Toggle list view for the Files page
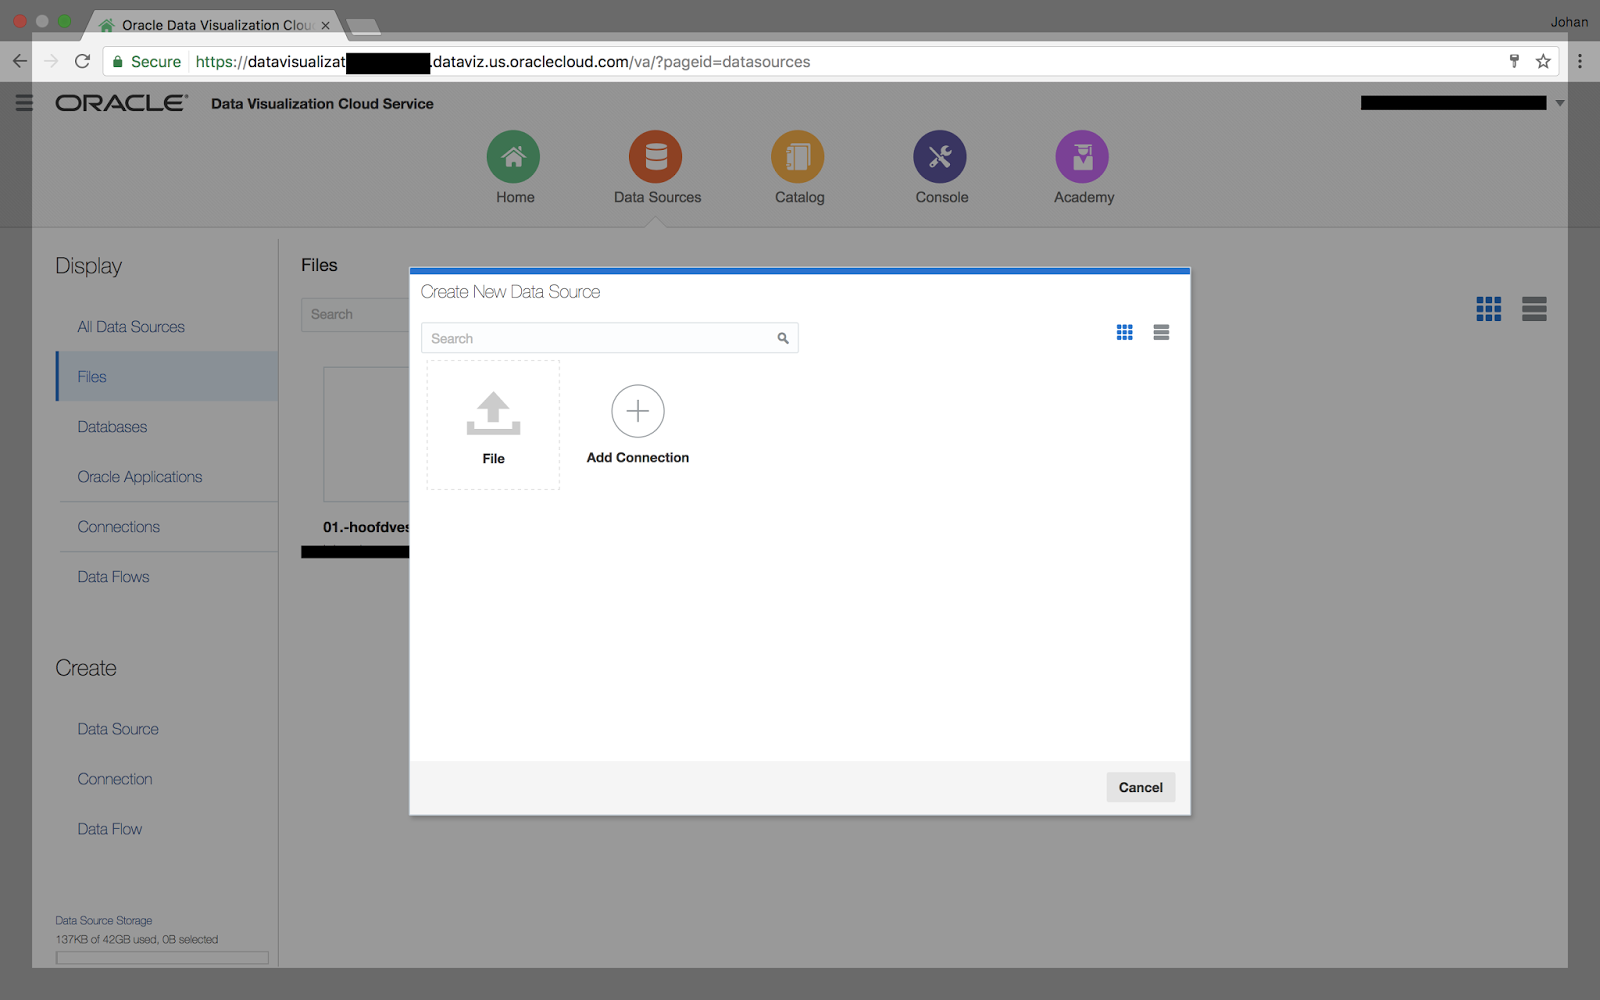Screen dimensions: 1600x1000 (1534, 309)
